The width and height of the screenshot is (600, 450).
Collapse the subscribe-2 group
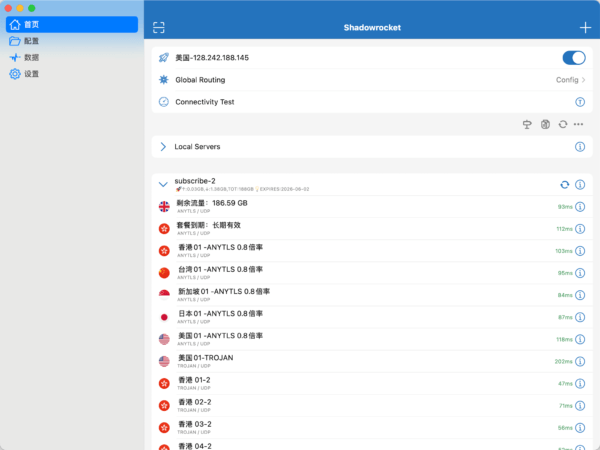(x=163, y=184)
